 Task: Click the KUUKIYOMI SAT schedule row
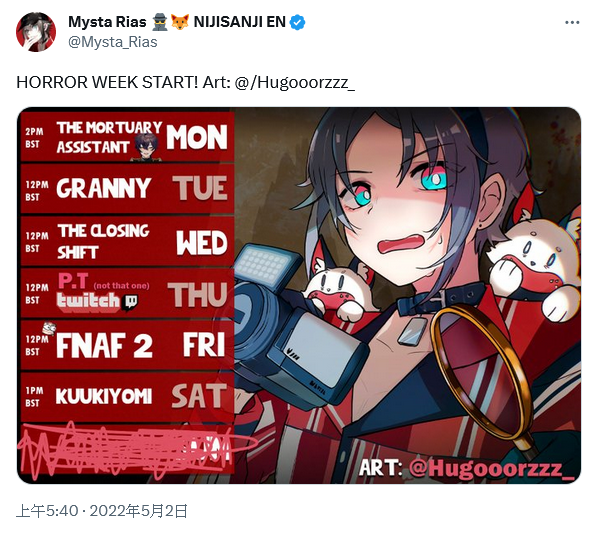127,397
